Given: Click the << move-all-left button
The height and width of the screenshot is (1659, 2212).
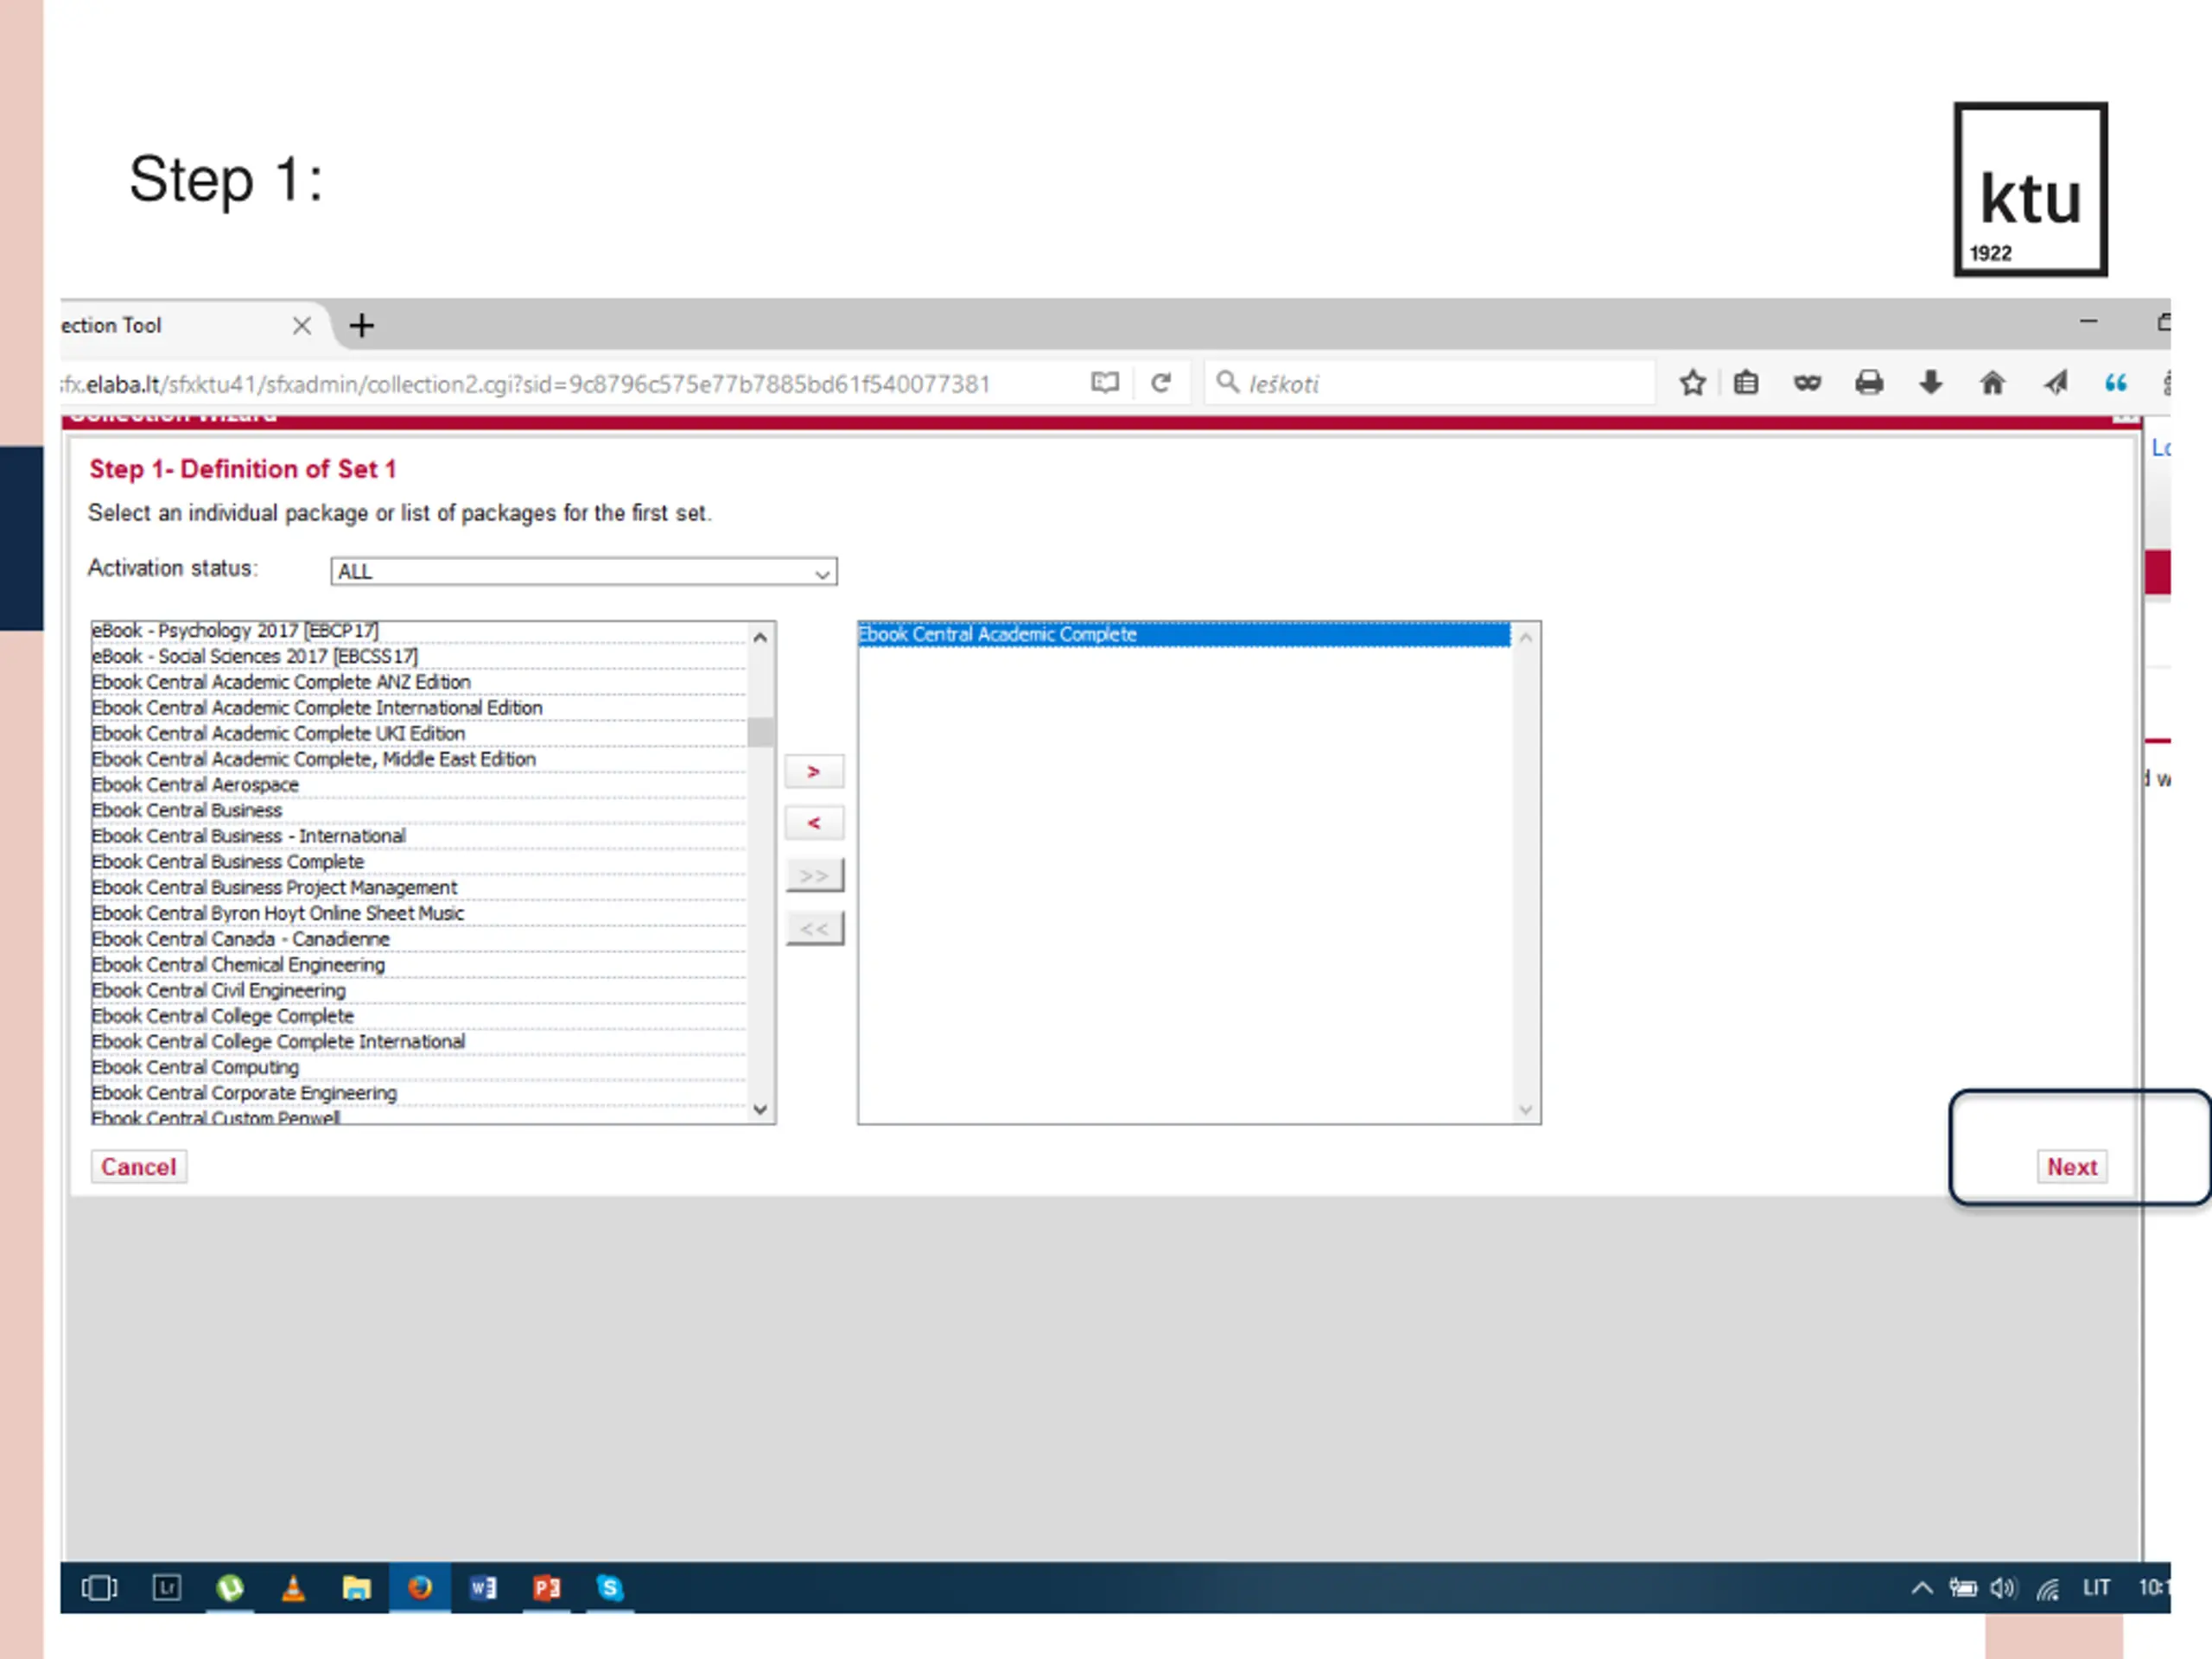Looking at the screenshot, I should [814, 929].
